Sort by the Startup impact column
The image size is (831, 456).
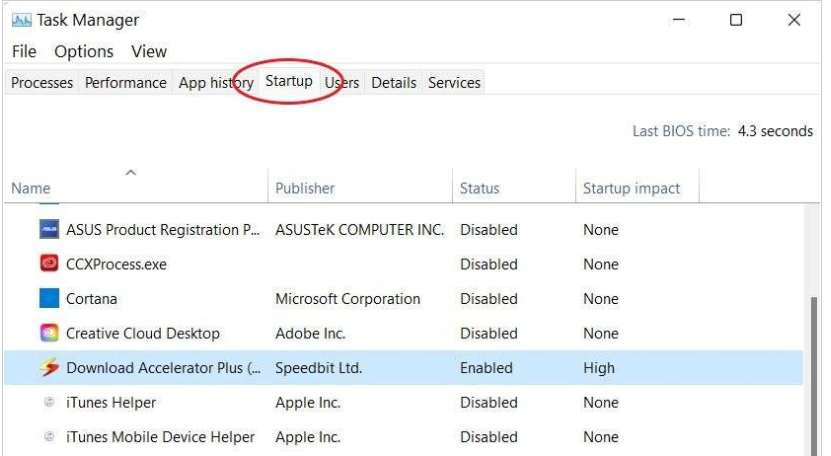point(631,188)
